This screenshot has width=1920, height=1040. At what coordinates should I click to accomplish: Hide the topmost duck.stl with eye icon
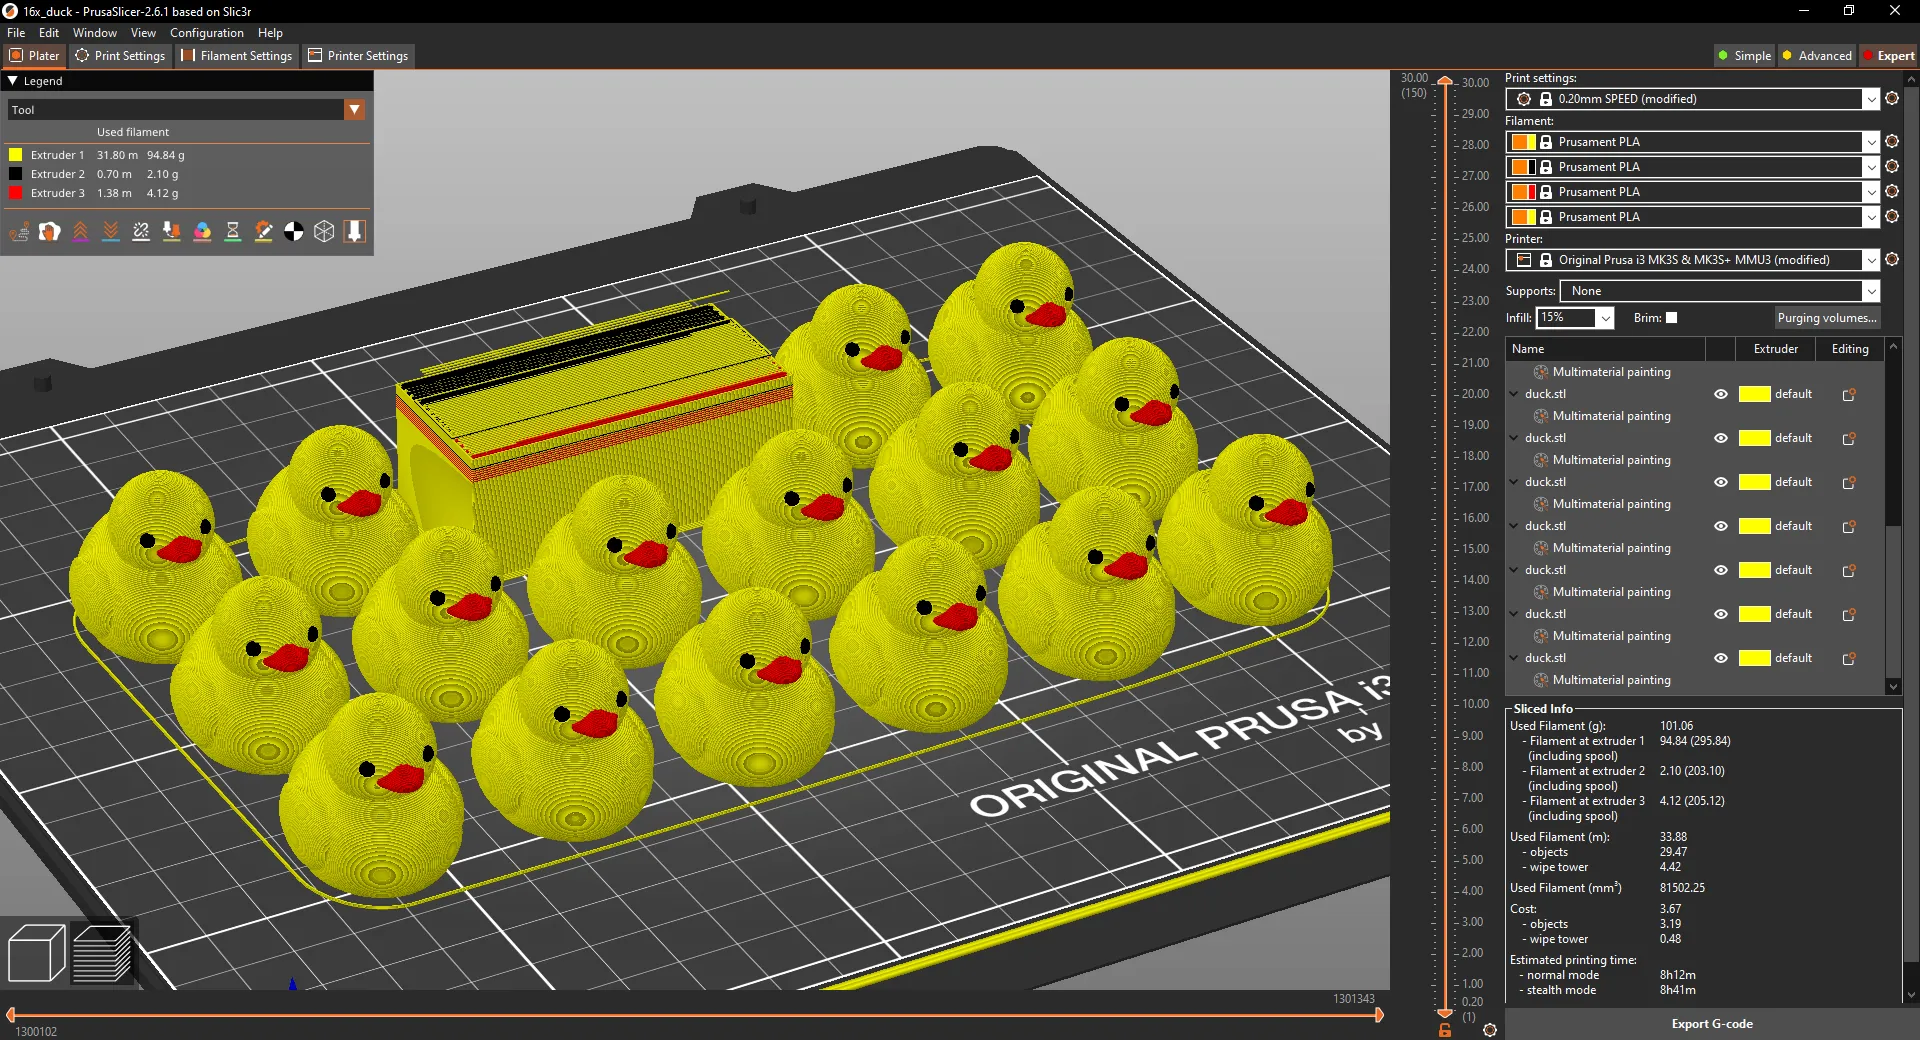[1721, 394]
